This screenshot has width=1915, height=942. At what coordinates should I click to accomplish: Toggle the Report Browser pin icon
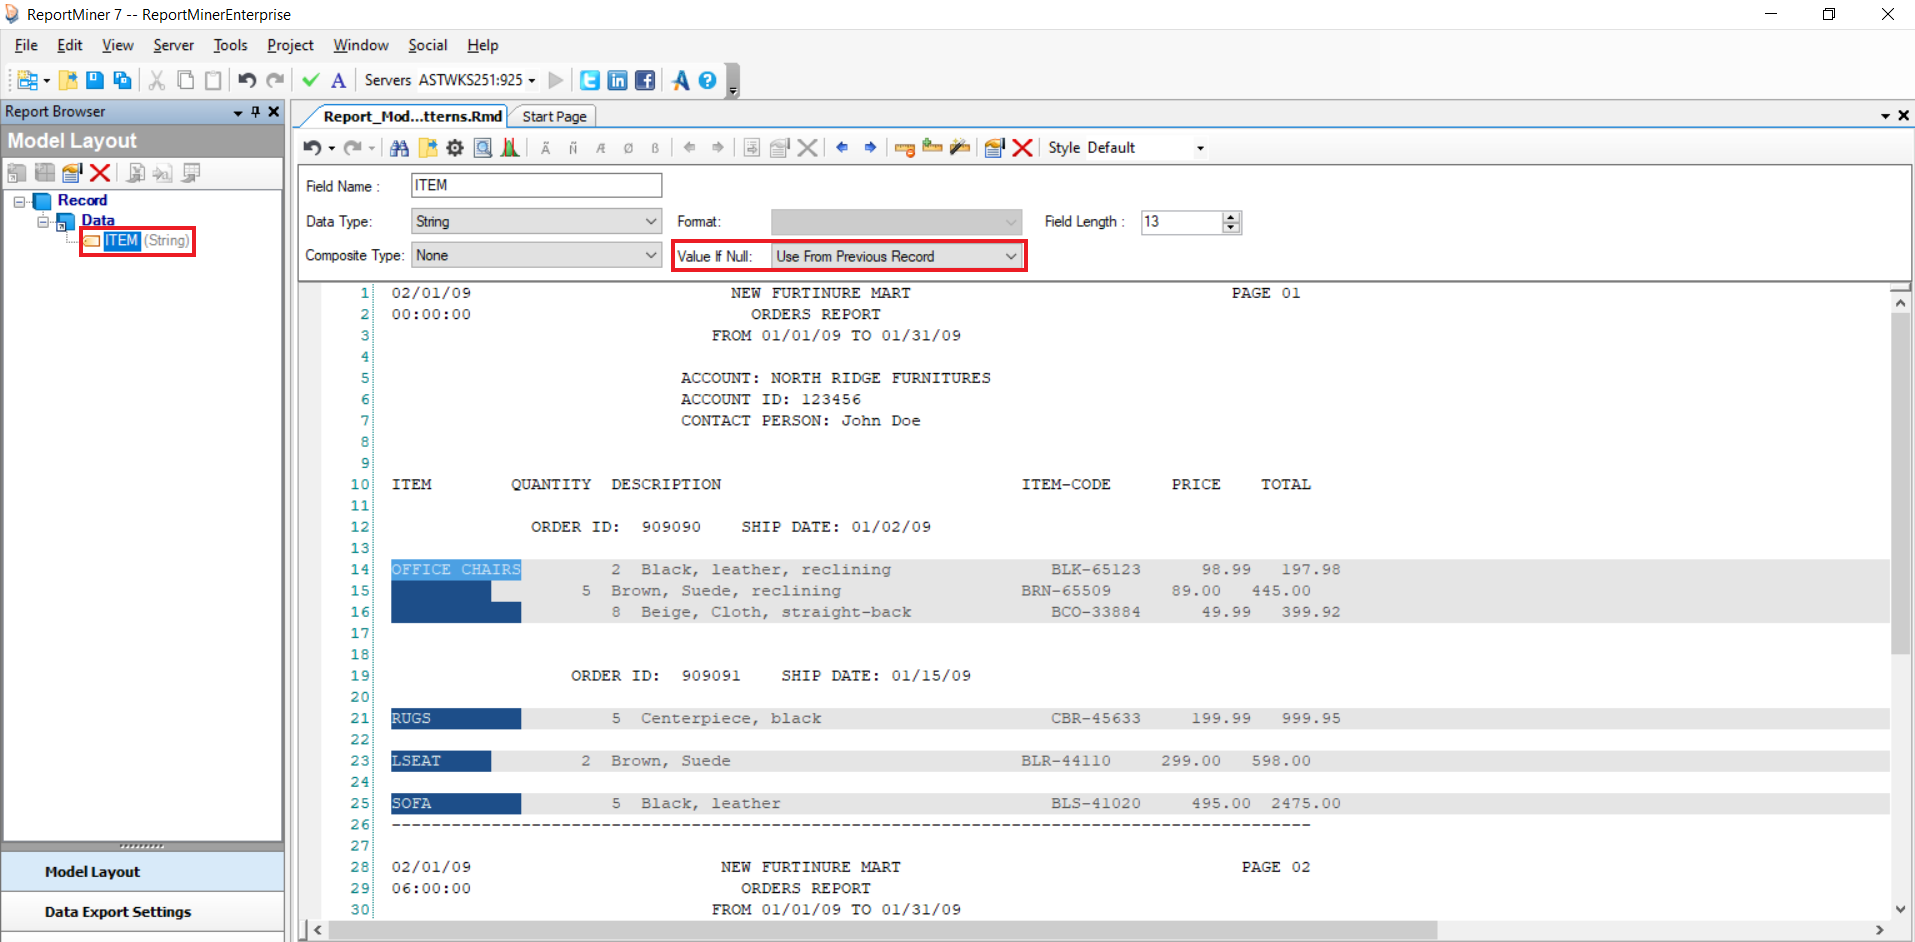click(256, 112)
